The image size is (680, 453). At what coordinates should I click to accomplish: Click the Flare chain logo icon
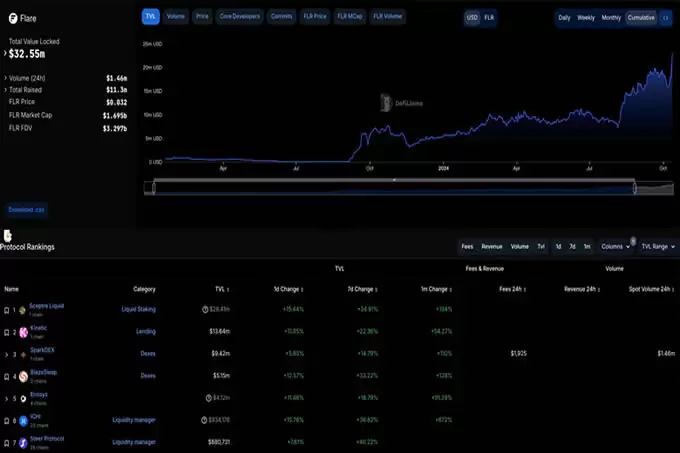tap(13, 18)
